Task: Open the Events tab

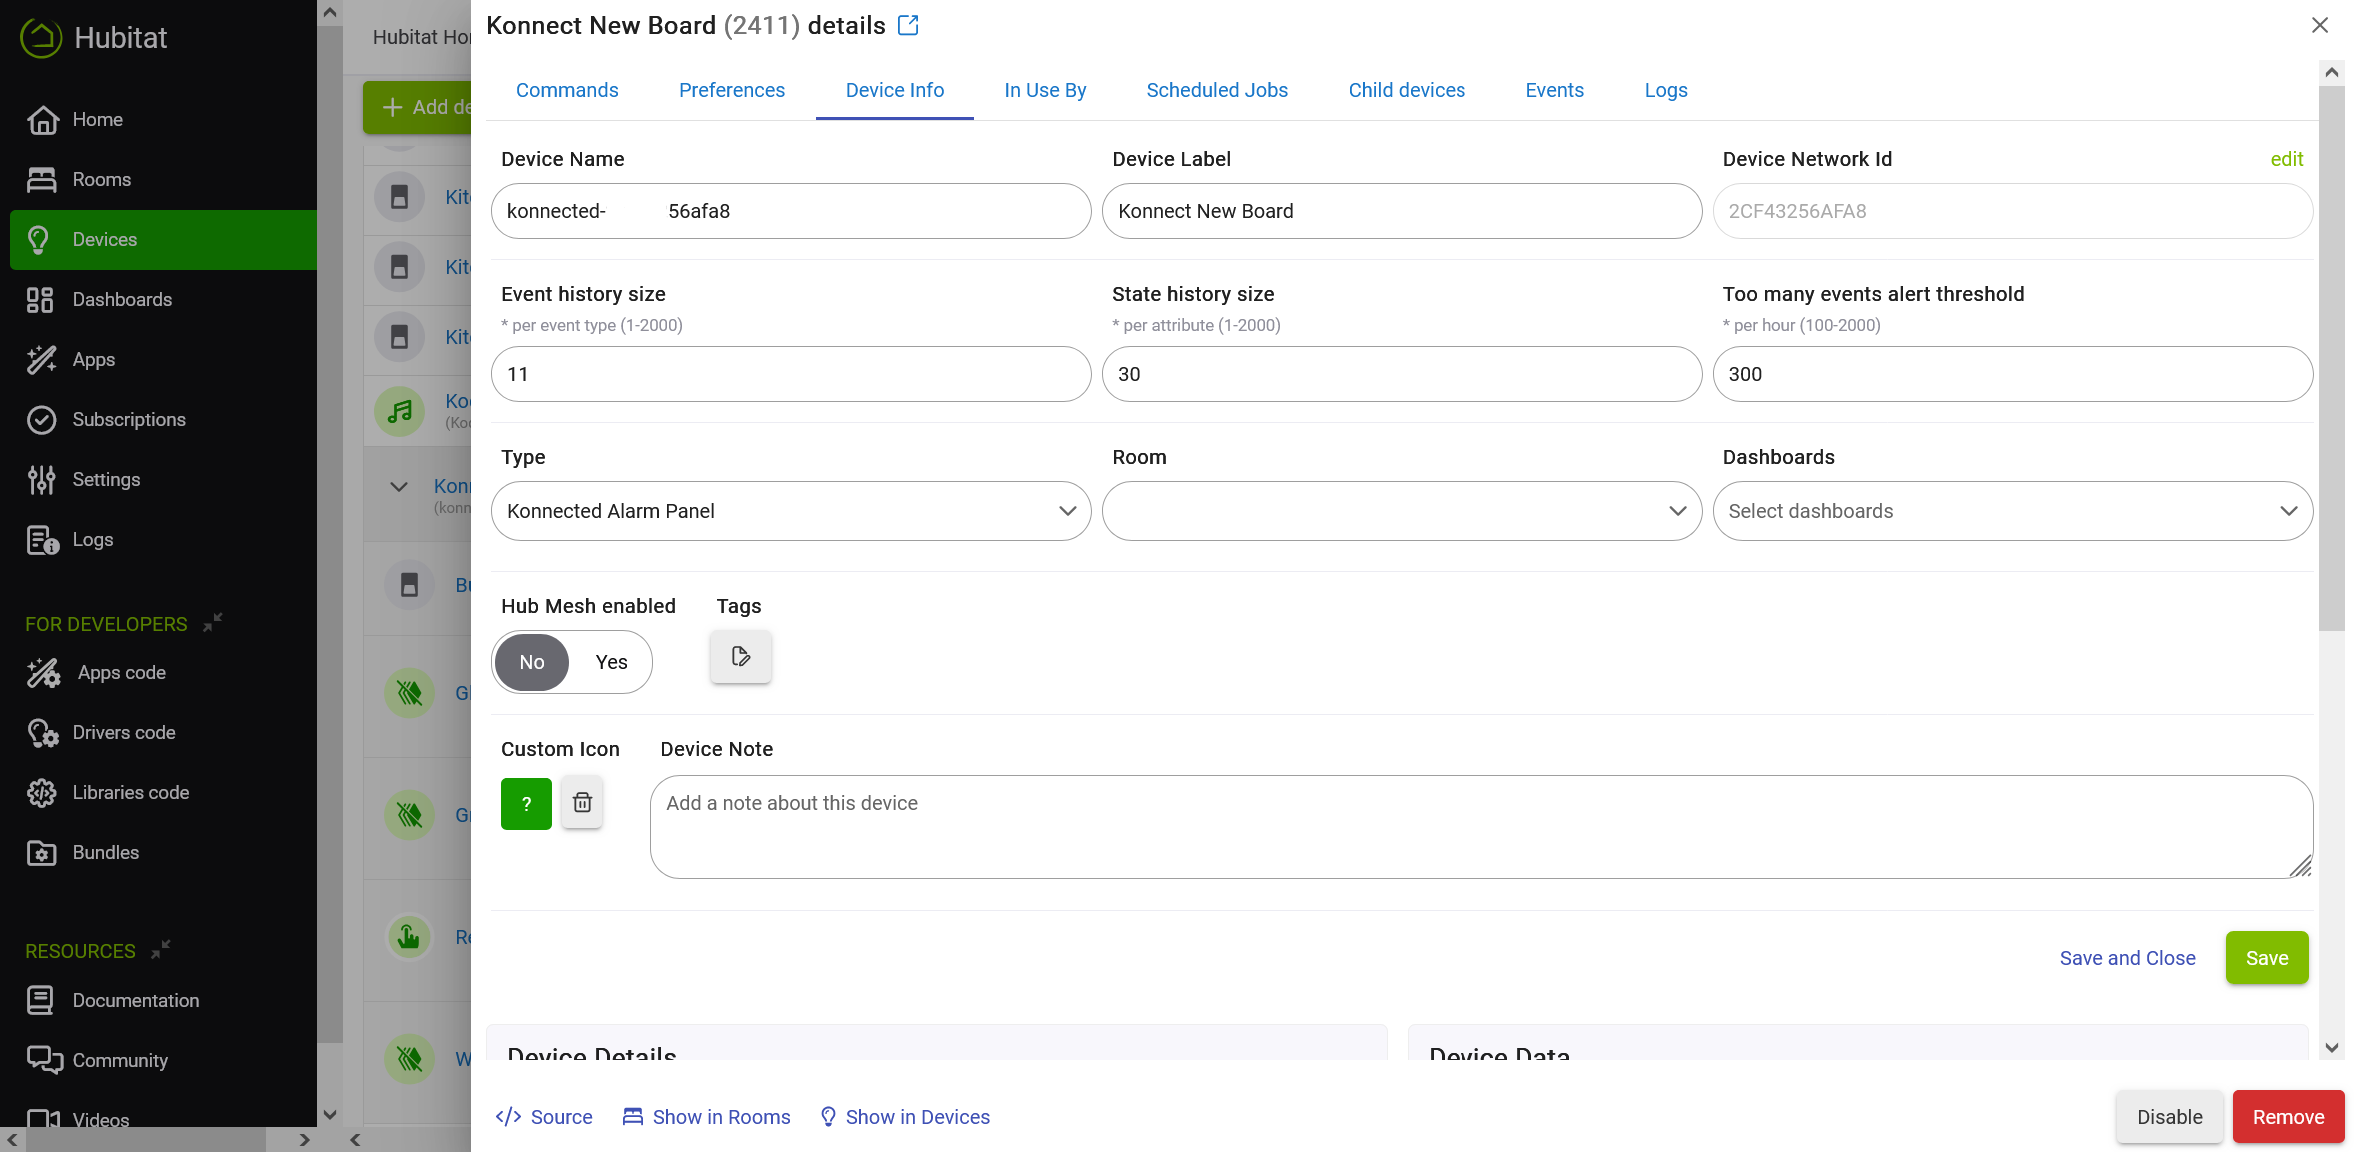Action: (1555, 90)
